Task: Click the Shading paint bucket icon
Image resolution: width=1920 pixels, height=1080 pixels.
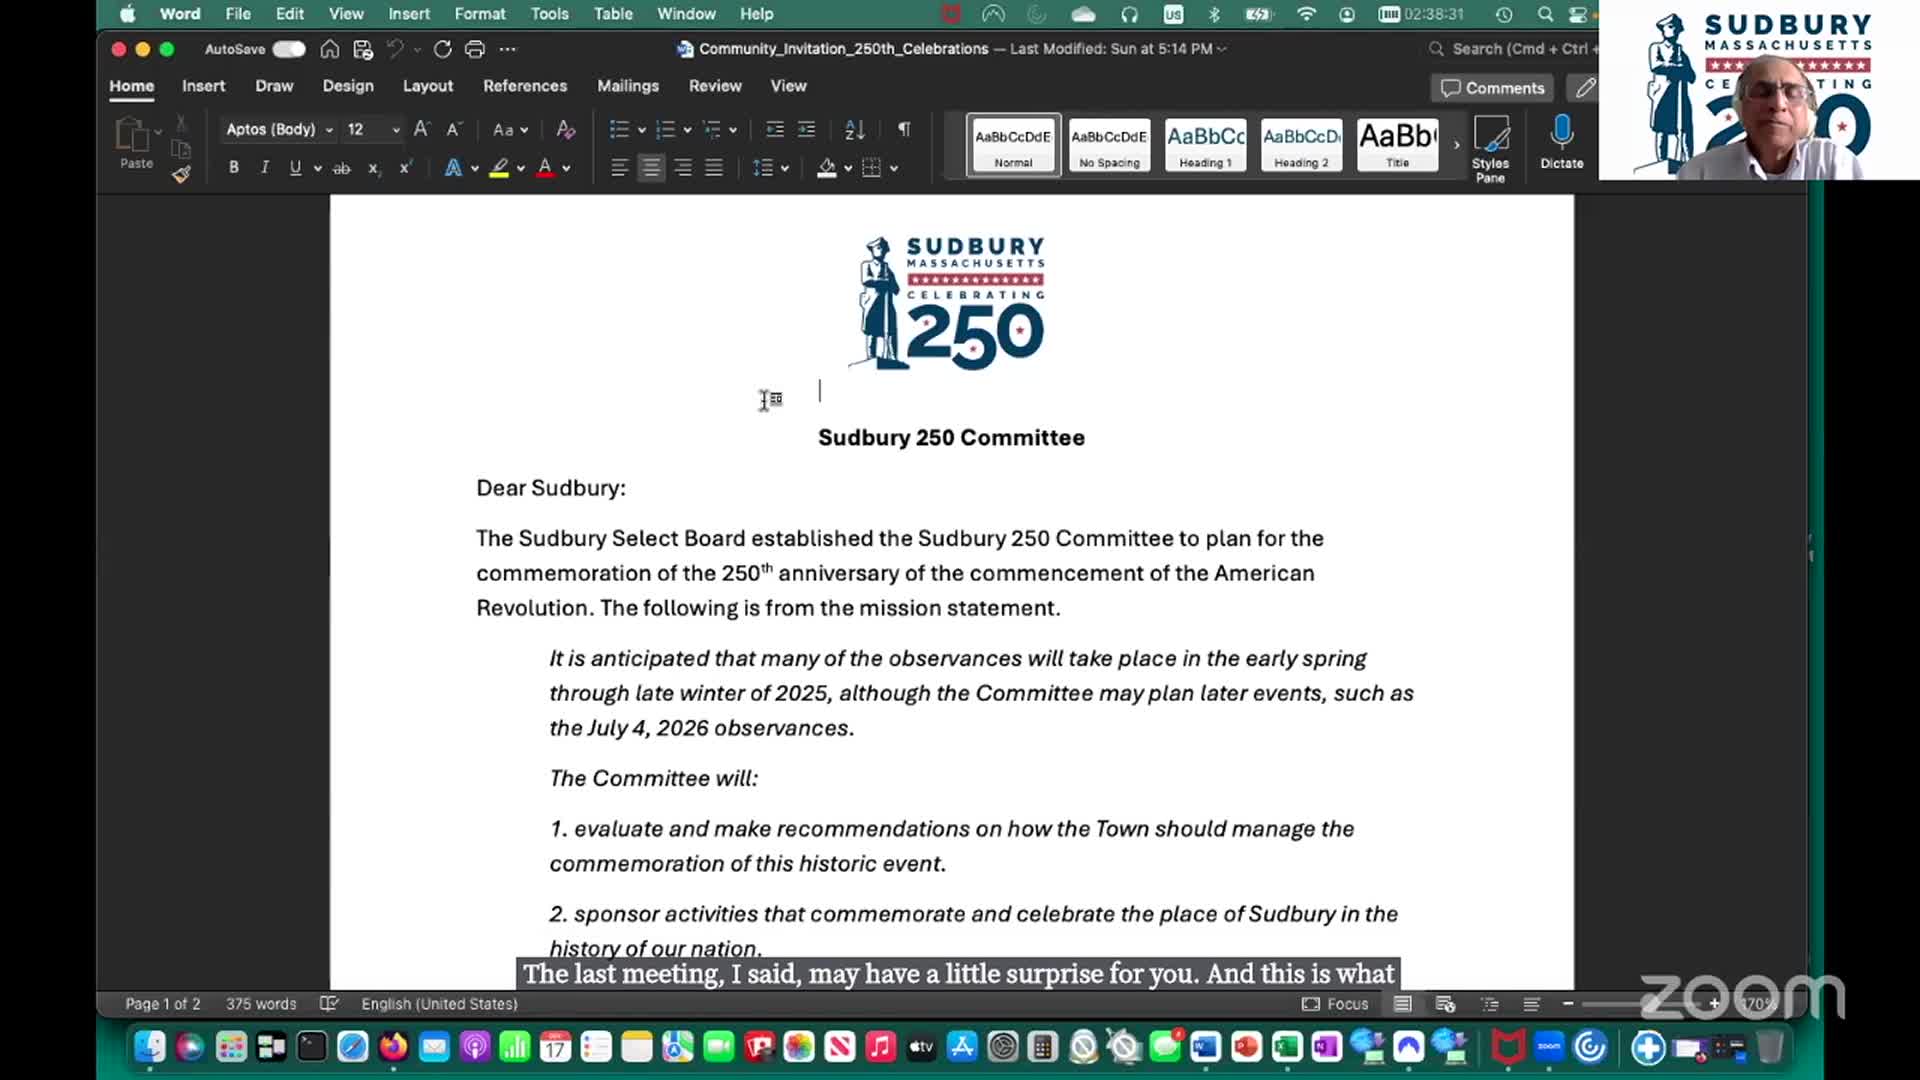Action: [826, 168]
